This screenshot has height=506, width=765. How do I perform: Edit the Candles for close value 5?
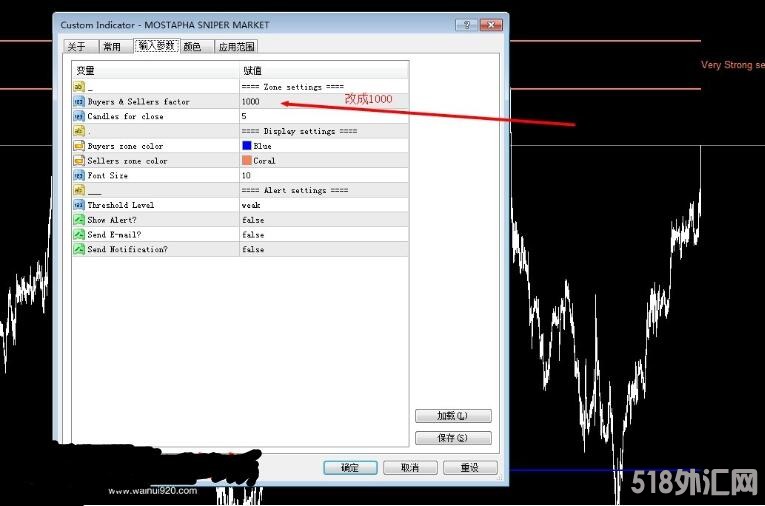pyautogui.click(x=324, y=116)
